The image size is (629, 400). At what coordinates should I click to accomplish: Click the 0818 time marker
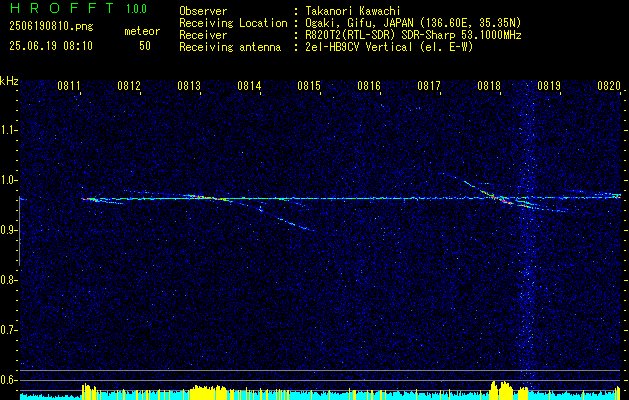[x=489, y=85]
